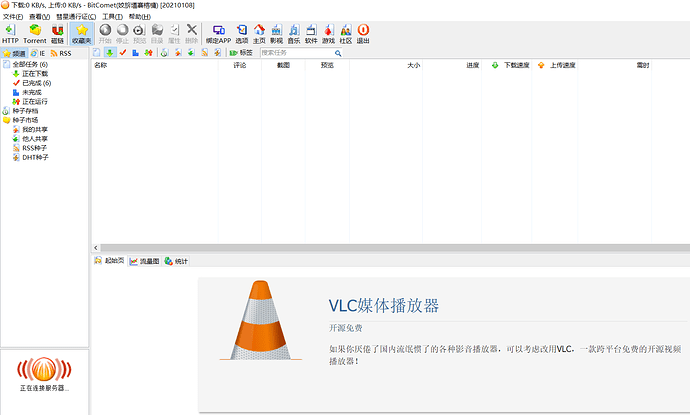Click the torrent archive icon in filter bar
The image size is (690, 415).
(x=164, y=52)
